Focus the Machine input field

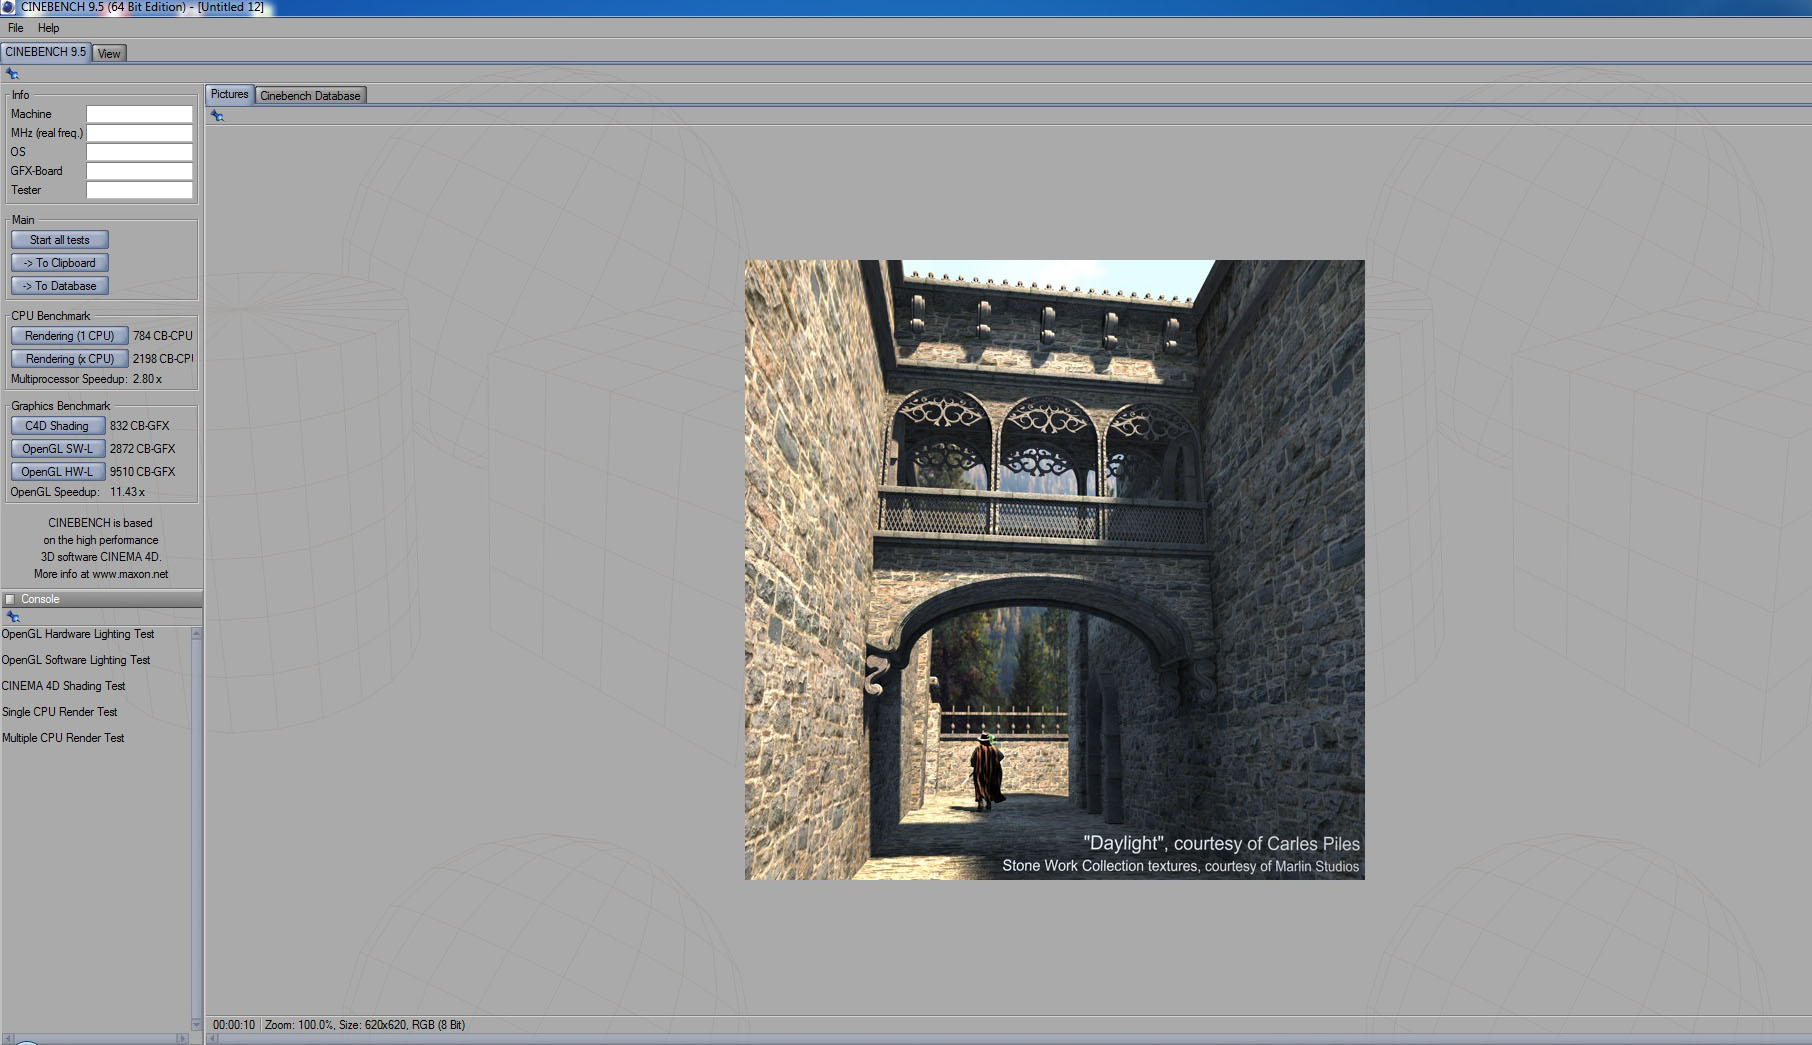pos(139,114)
